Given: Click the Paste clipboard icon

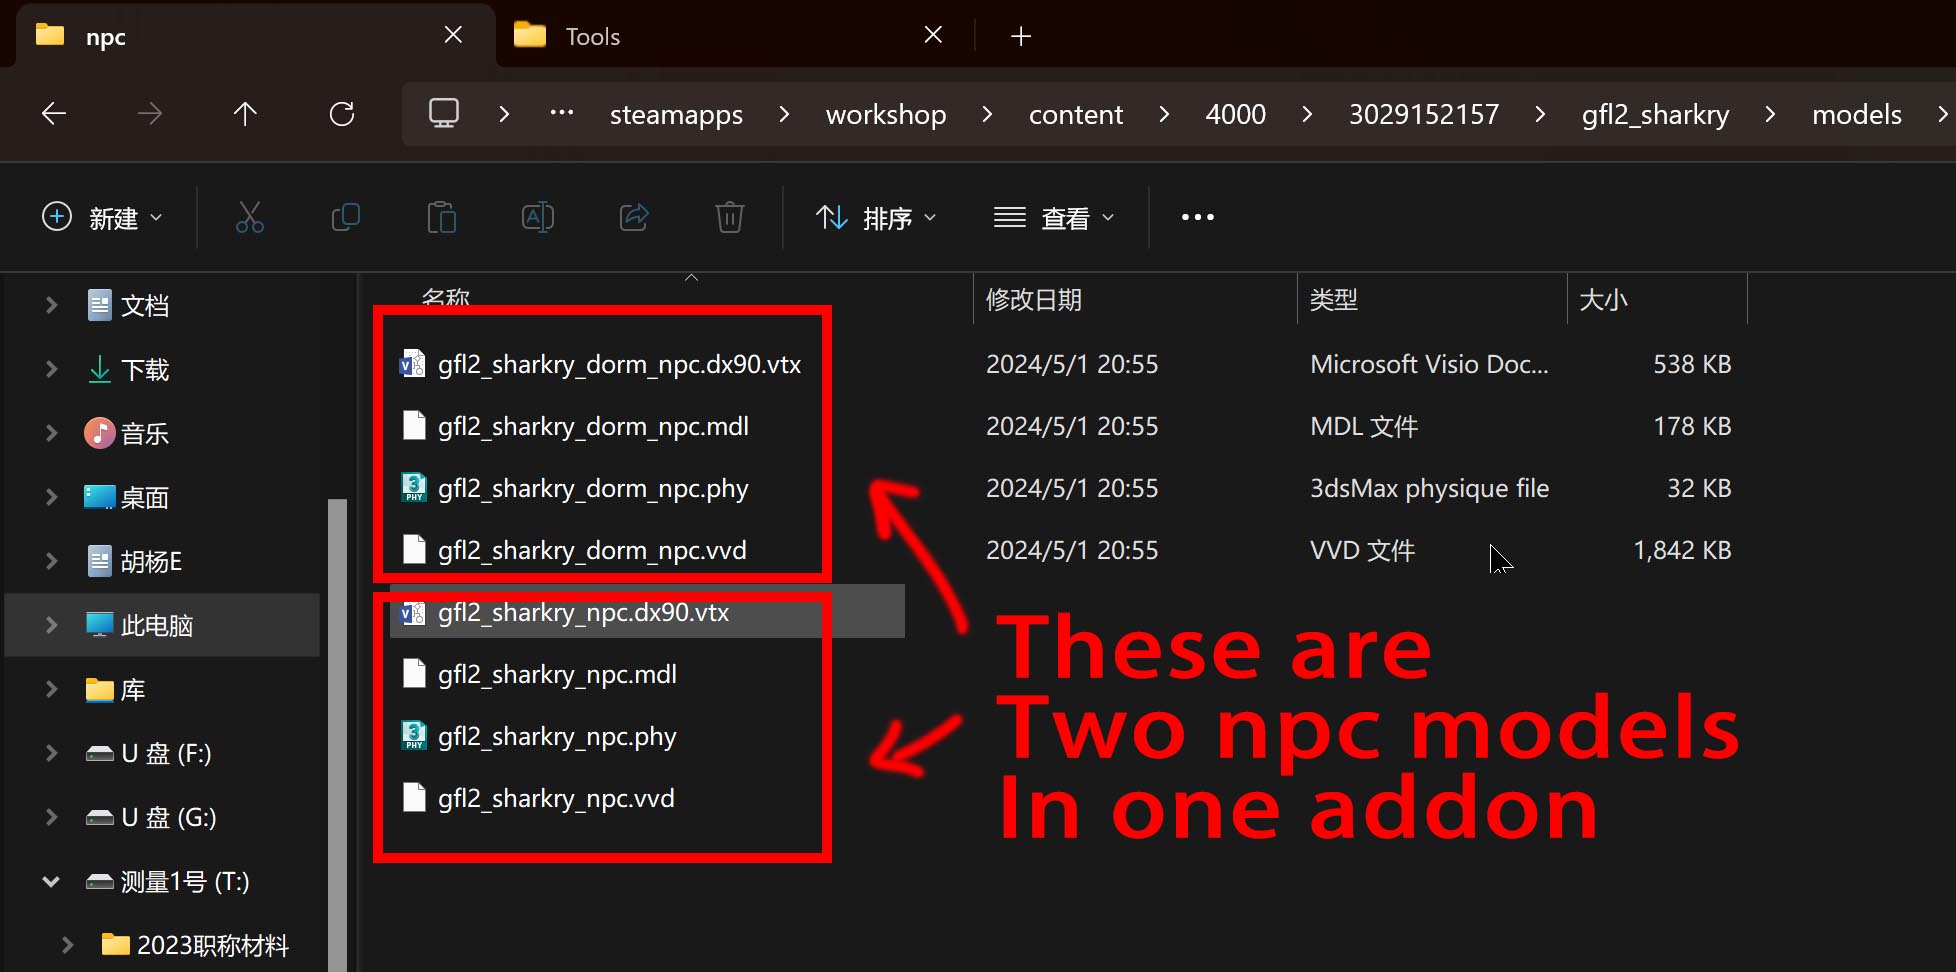Looking at the screenshot, I should (442, 217).
